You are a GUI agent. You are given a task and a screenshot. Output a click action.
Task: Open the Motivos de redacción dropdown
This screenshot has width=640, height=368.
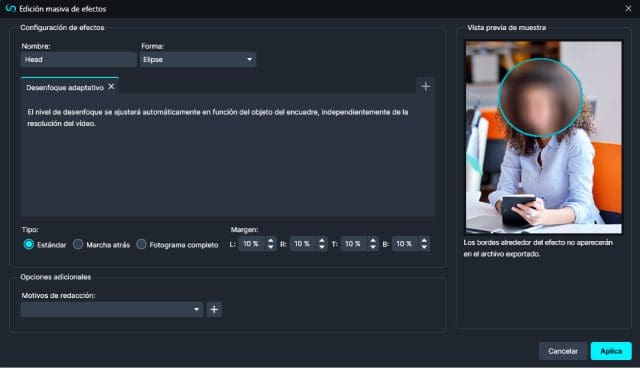click(x=112, y=309)
